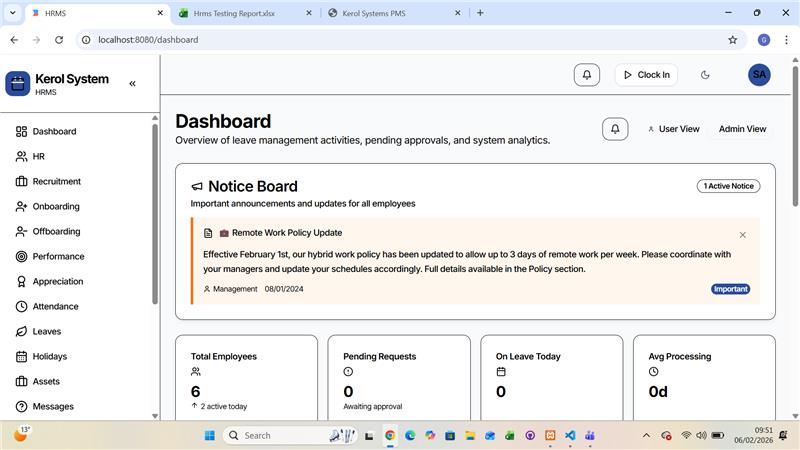Dismiss the Remote Work Policy notice

click(x=742, y=235)
